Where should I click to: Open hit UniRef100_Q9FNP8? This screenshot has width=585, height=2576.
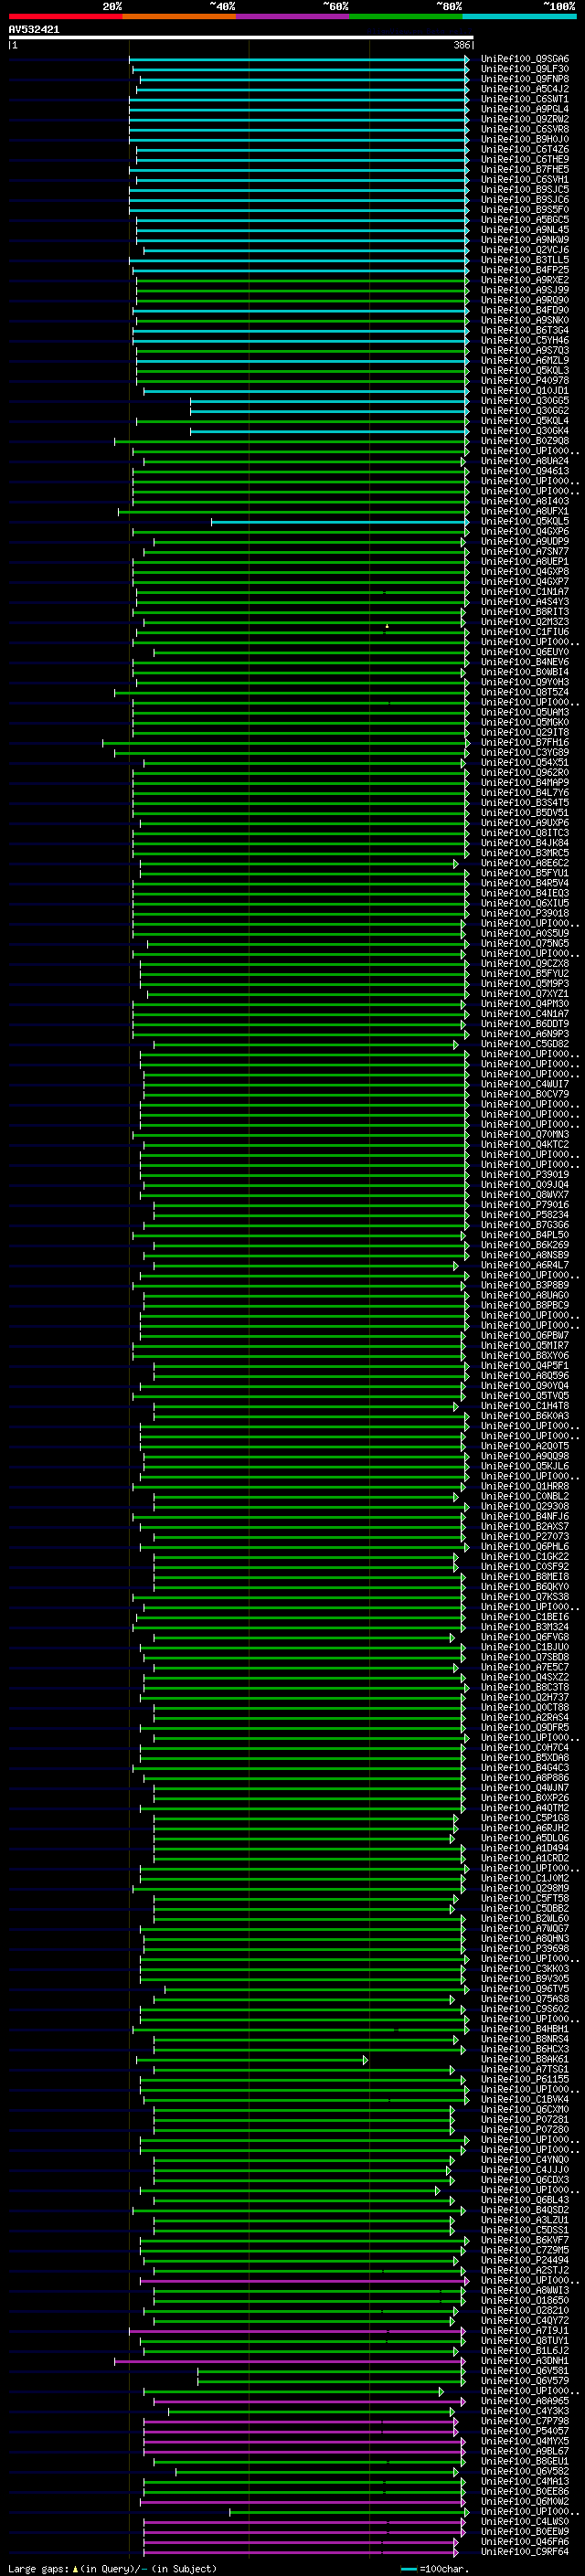coord(525,79)
